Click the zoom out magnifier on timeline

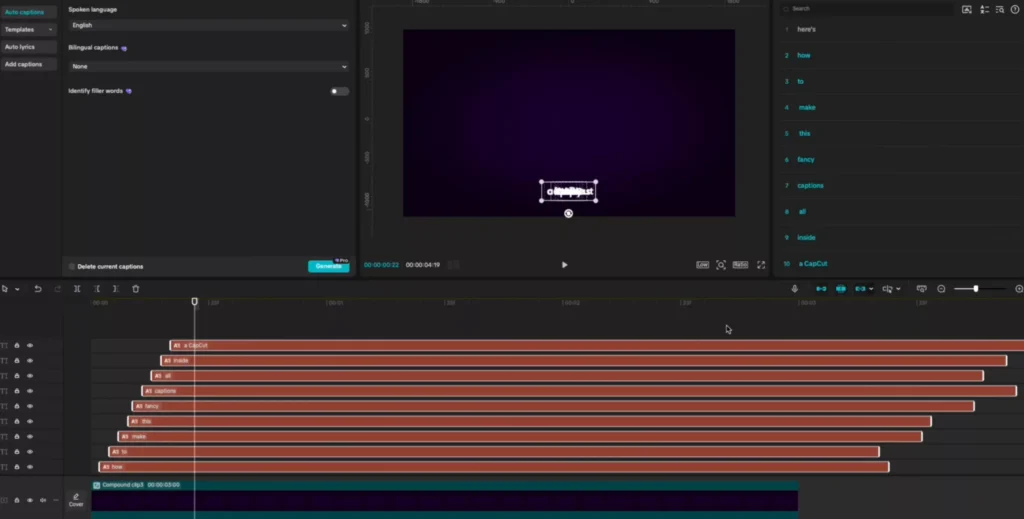(941, 289)
